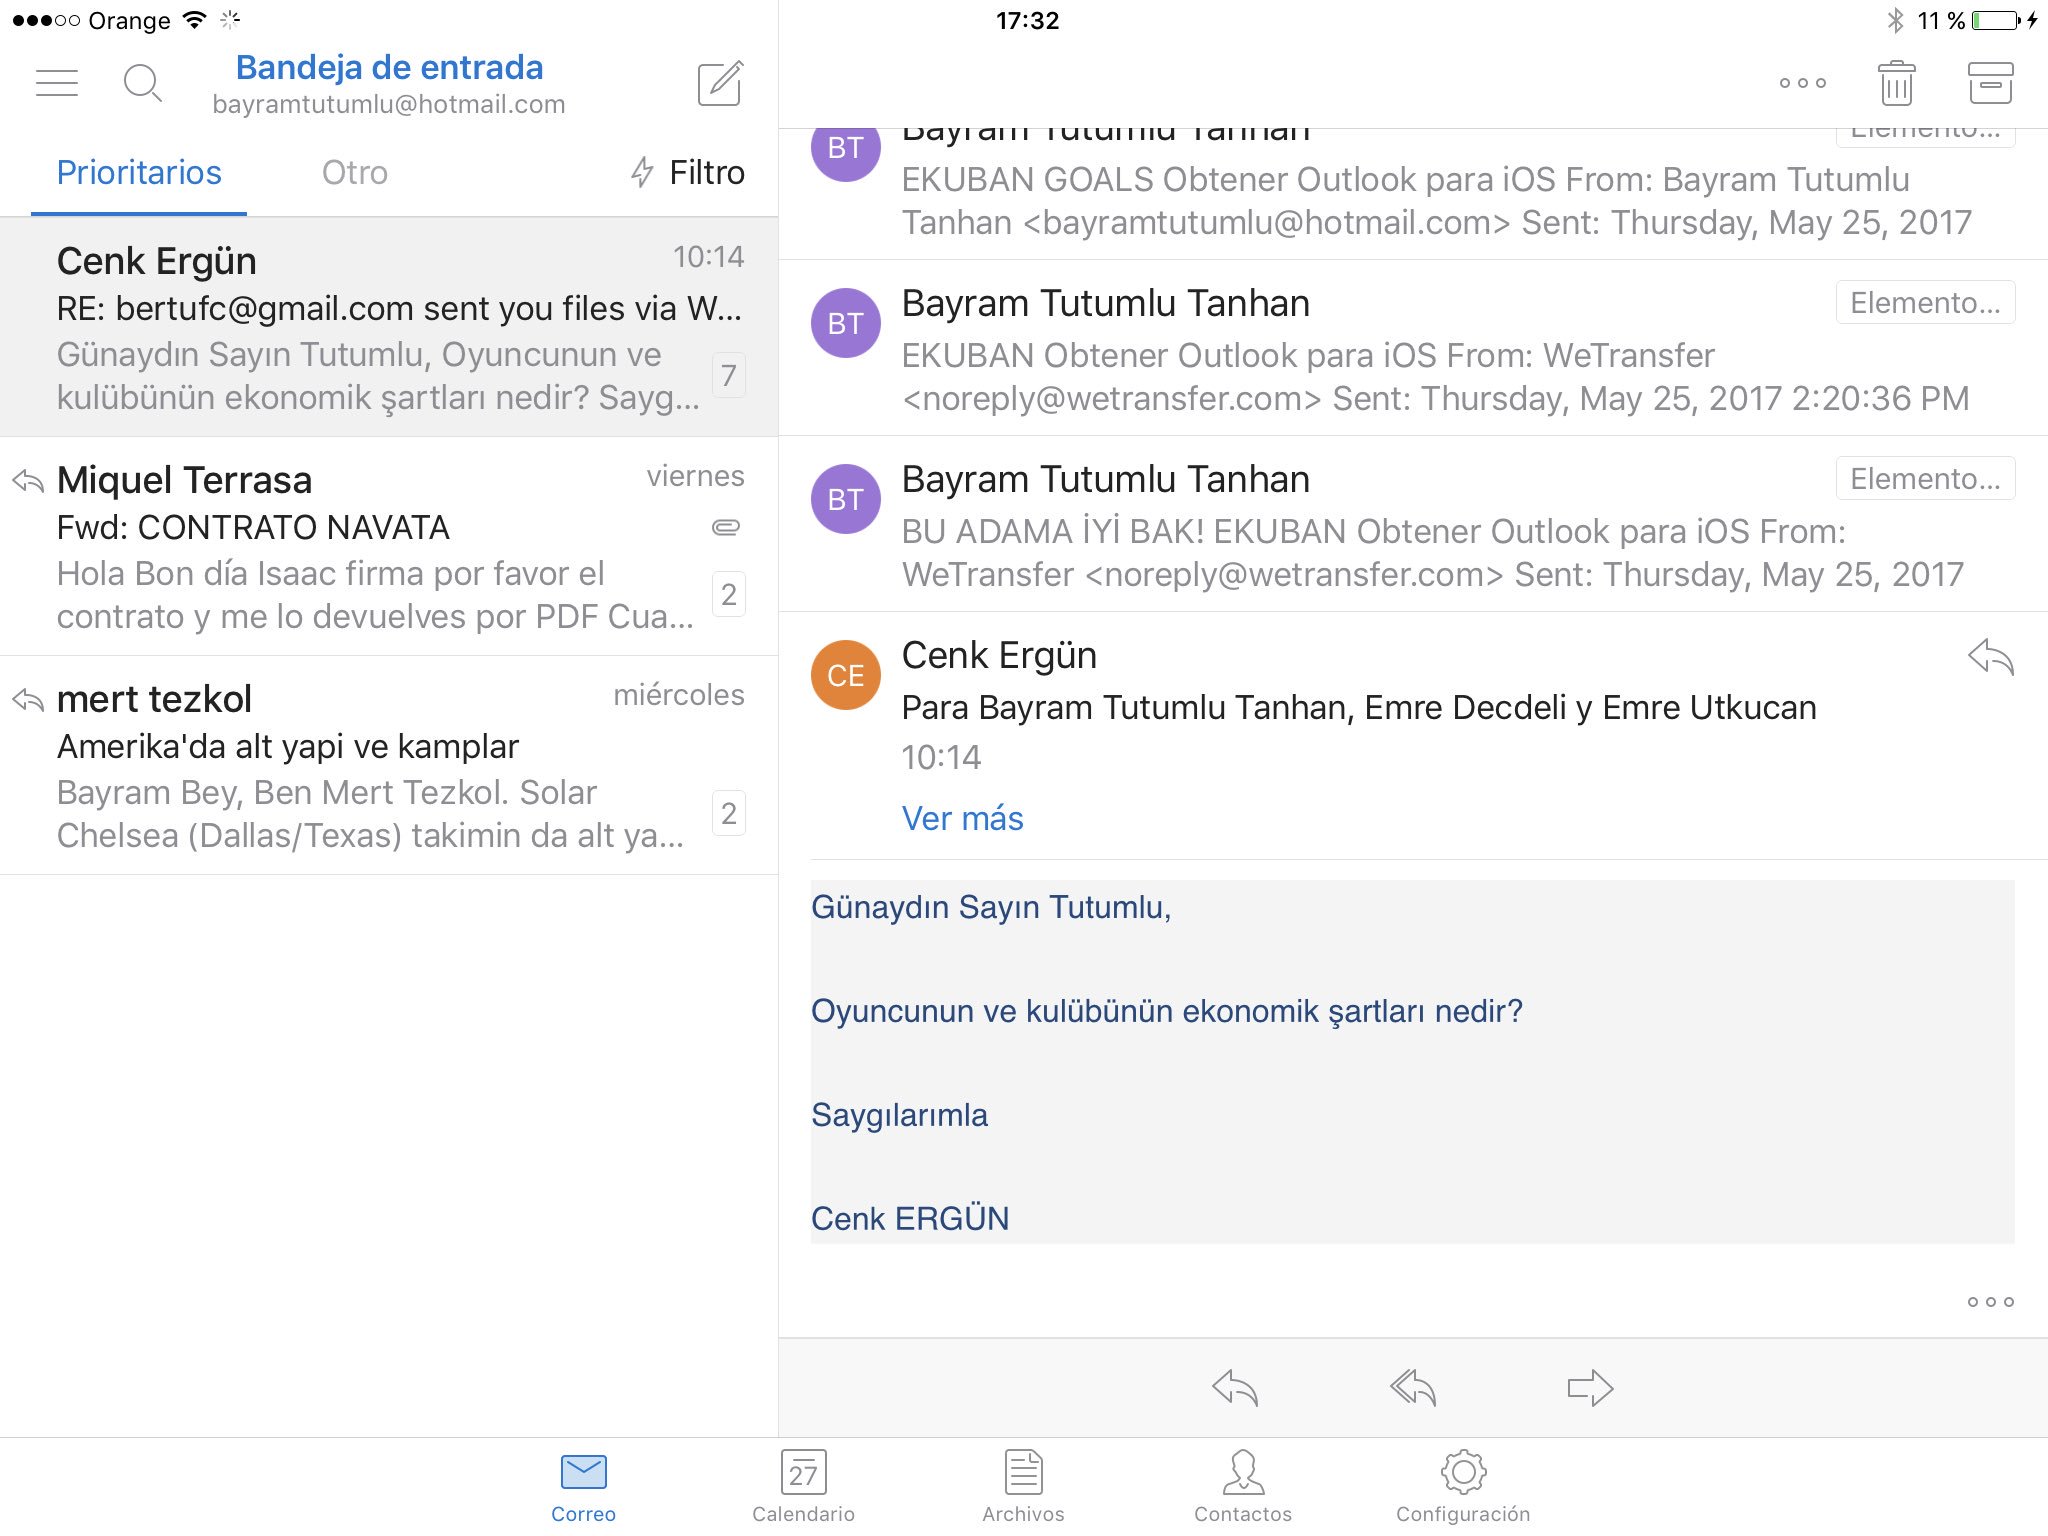Tap Forward arrow in bottom toolbar

point(1590,1388)
